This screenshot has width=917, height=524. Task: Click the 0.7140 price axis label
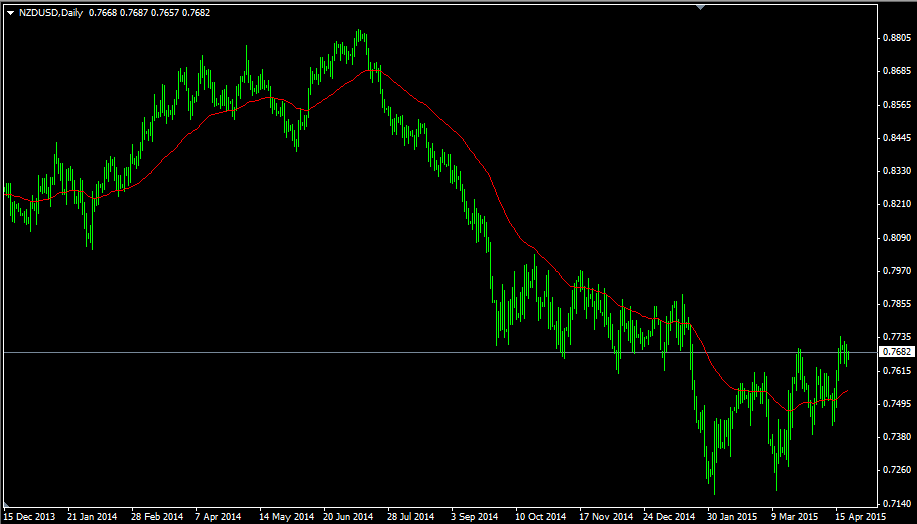897,503
